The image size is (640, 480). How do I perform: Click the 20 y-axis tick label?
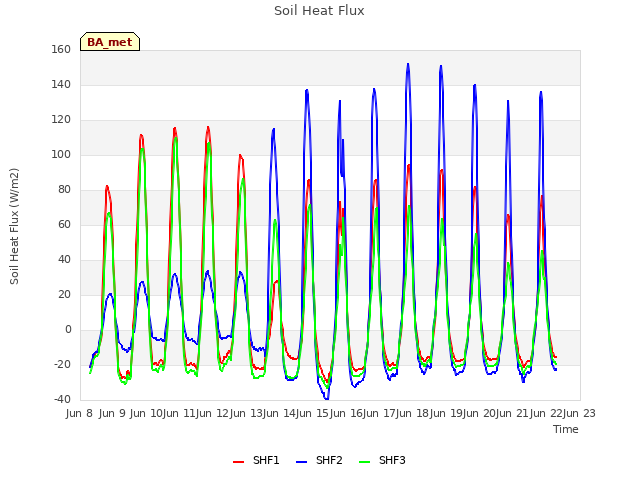pos(64,294)
